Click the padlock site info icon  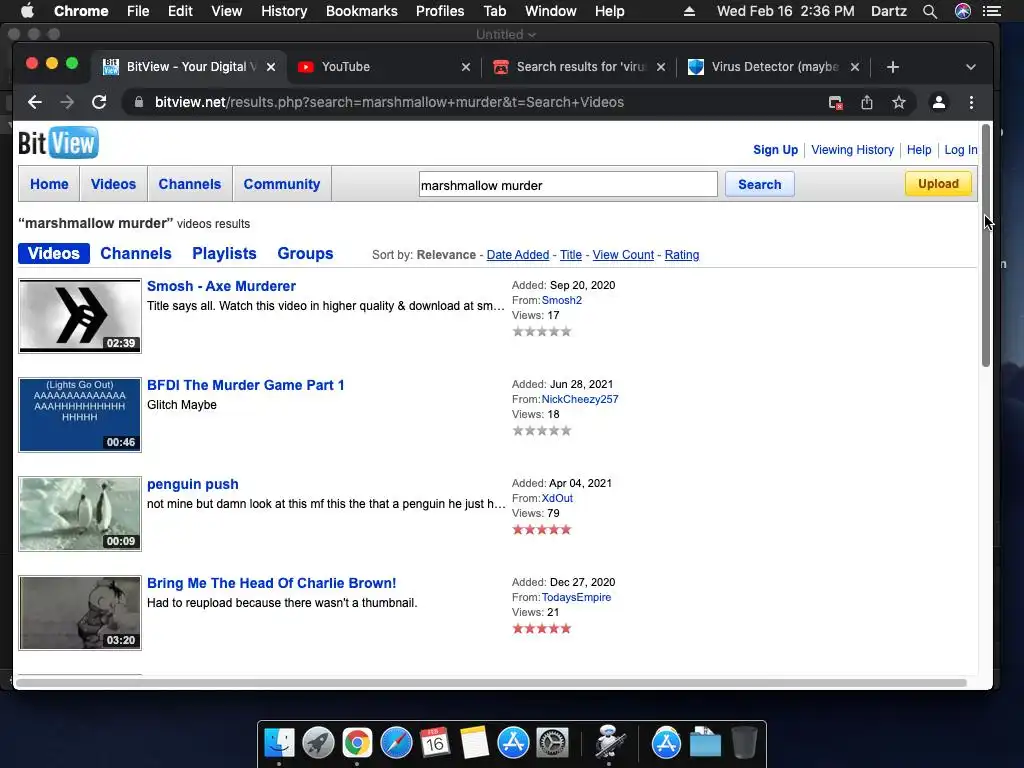(138, 102)
